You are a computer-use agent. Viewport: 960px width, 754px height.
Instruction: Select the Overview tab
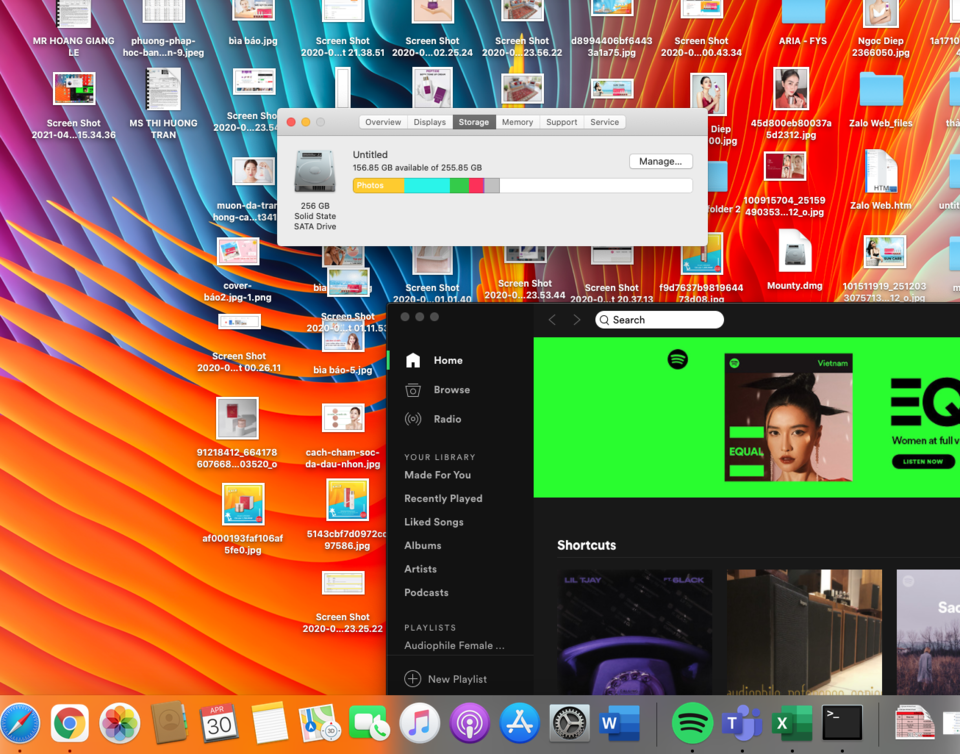pyautogui.click(x=383, y=122)
